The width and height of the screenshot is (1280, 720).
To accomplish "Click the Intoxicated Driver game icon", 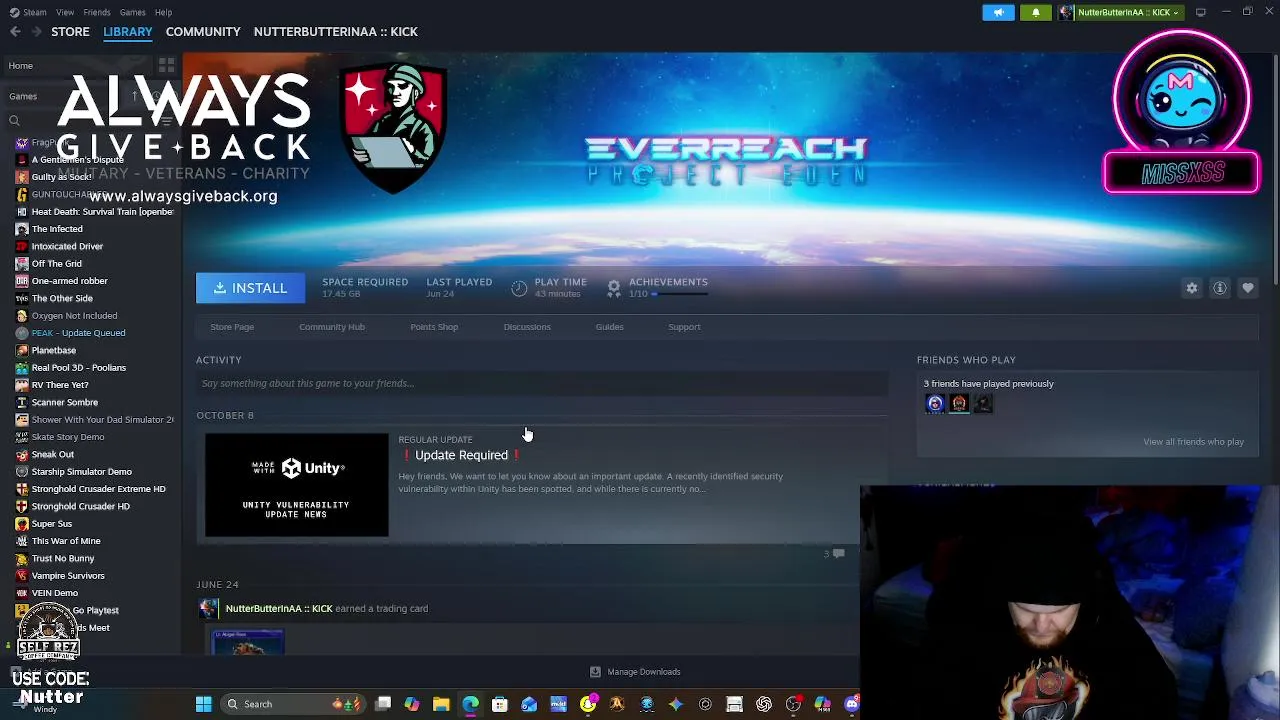I will (x=21, y=246).
